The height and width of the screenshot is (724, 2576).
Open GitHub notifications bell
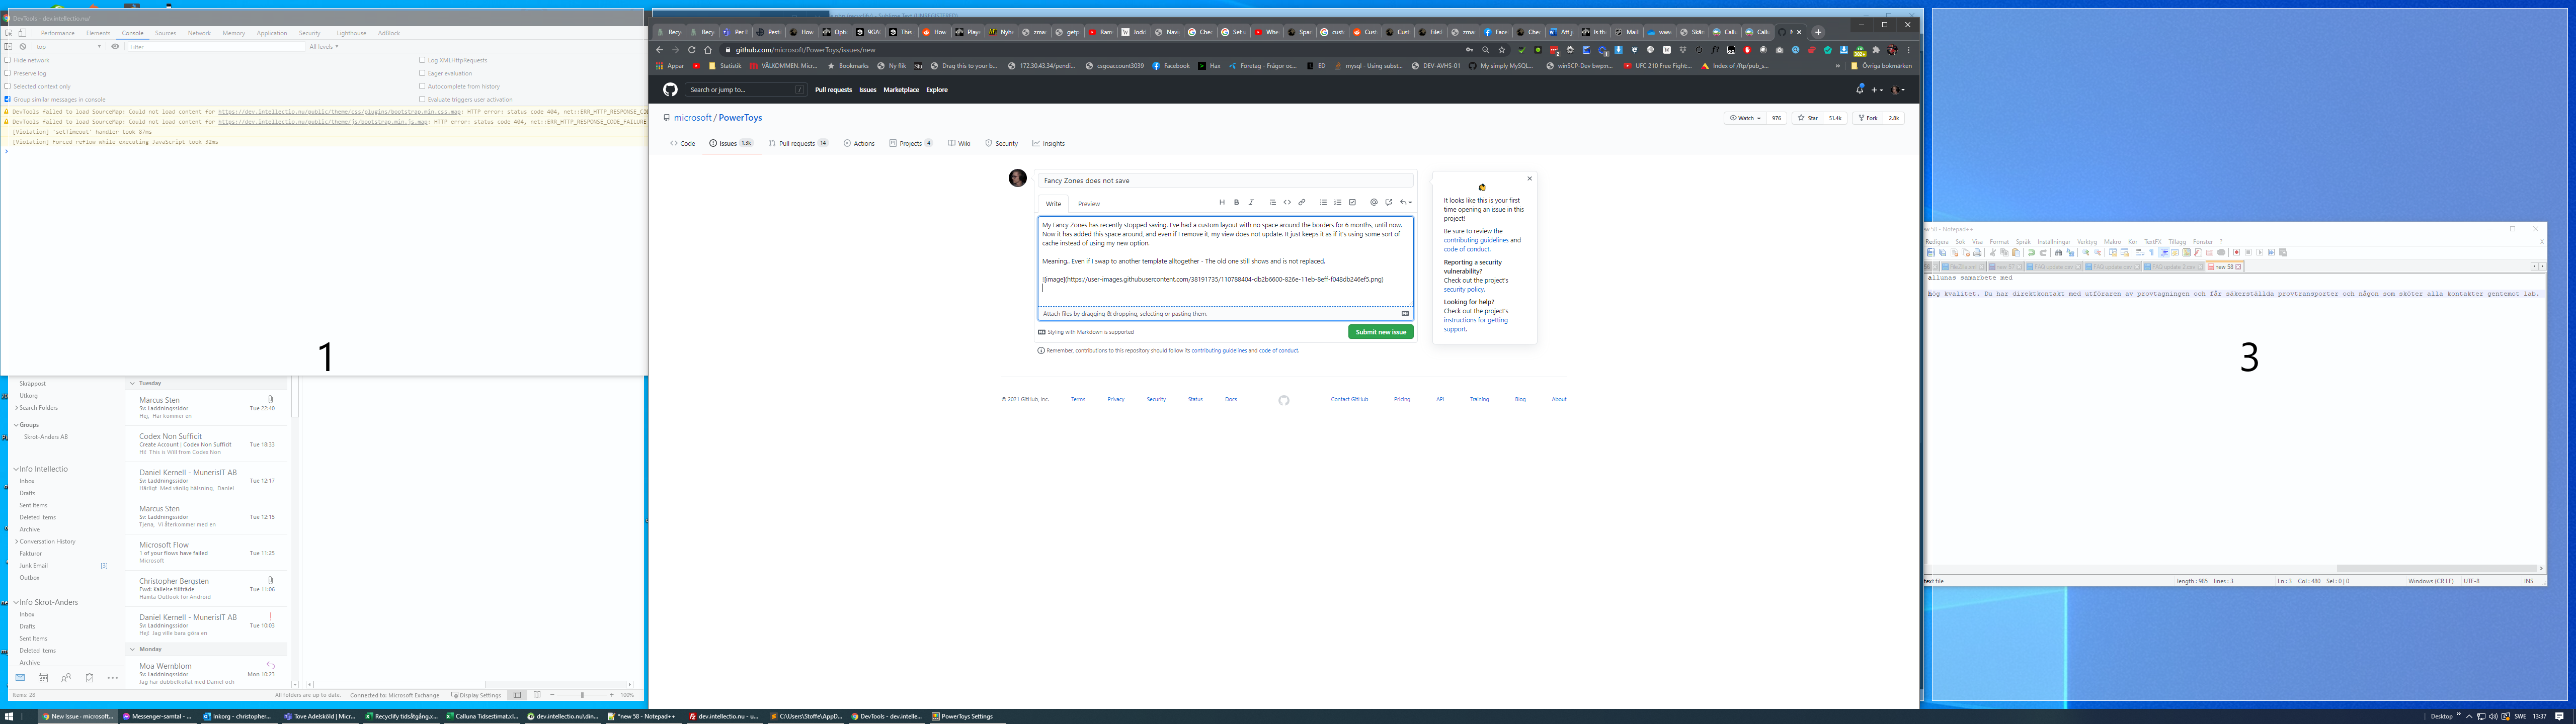[1860, 90]
